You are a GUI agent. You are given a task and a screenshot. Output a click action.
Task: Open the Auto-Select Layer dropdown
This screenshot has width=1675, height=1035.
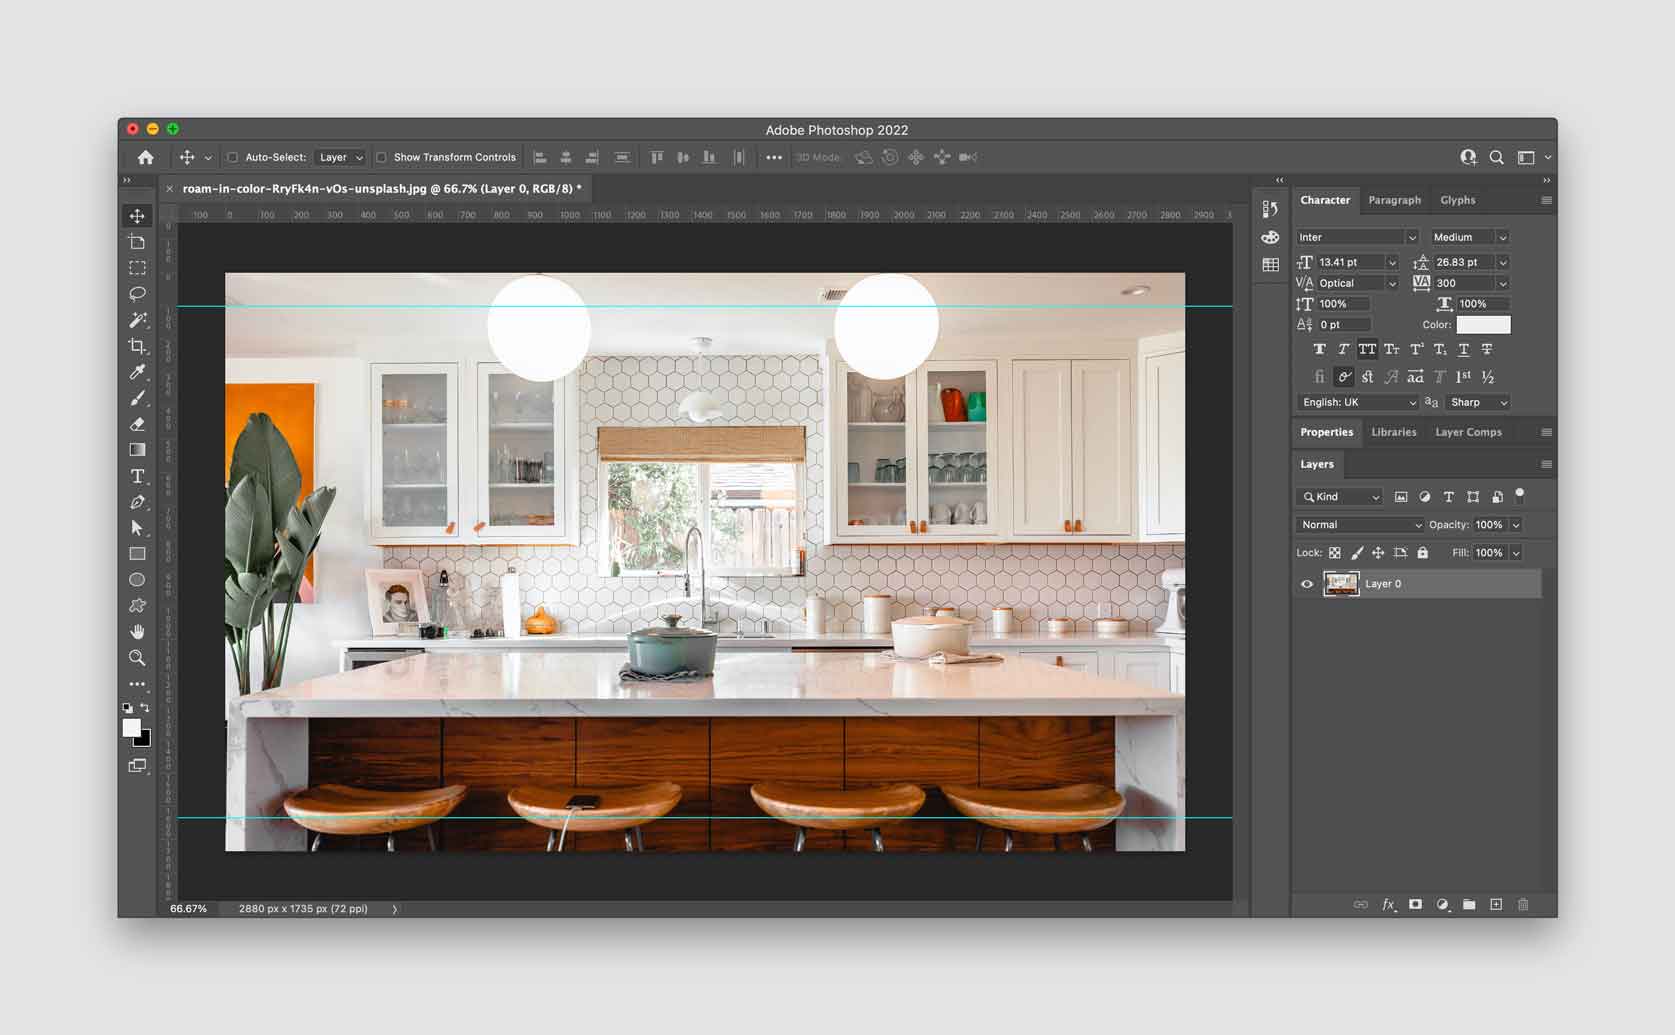pyautogui.click(x=340, y=157)
